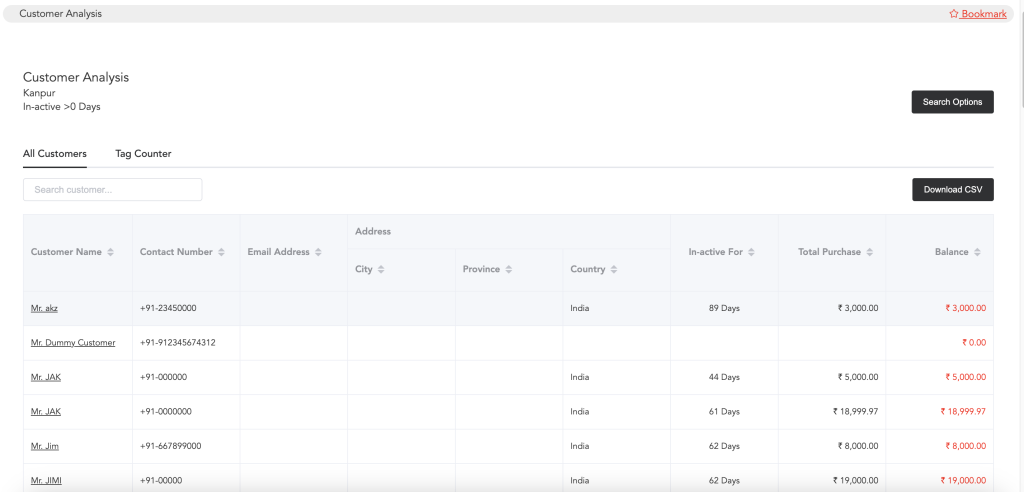The height and width of the screenshot is (492, 1024).
Task: Click Customer Analysis breadcrumb title
Action: 60,14
